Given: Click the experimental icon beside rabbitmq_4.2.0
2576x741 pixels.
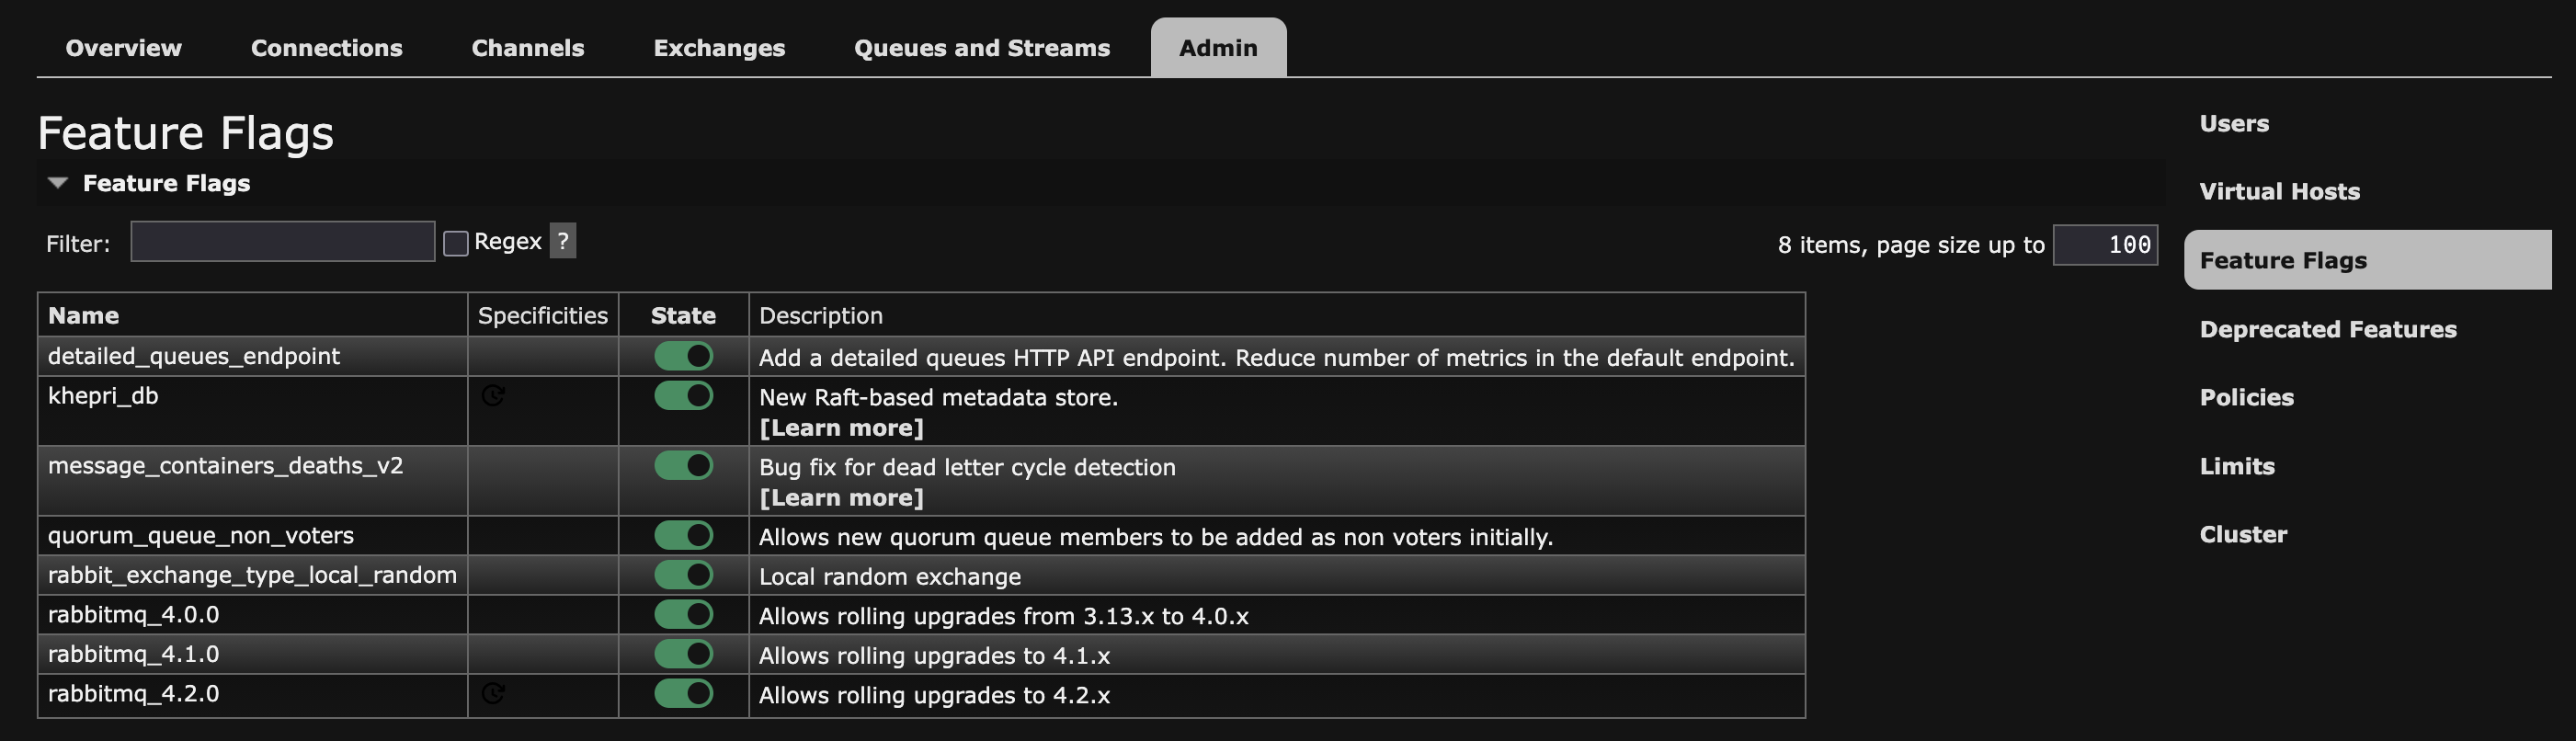Looking at the screenshot, I should [493, 694].
